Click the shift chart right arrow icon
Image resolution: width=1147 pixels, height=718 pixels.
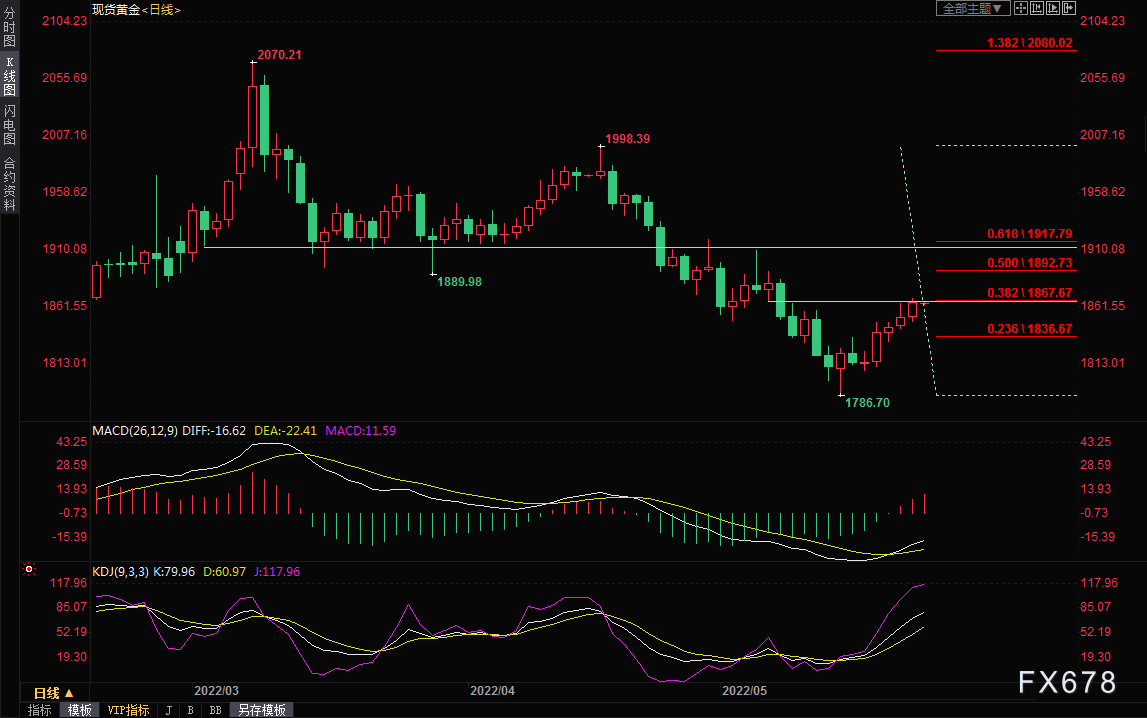tap(1069, 8)
